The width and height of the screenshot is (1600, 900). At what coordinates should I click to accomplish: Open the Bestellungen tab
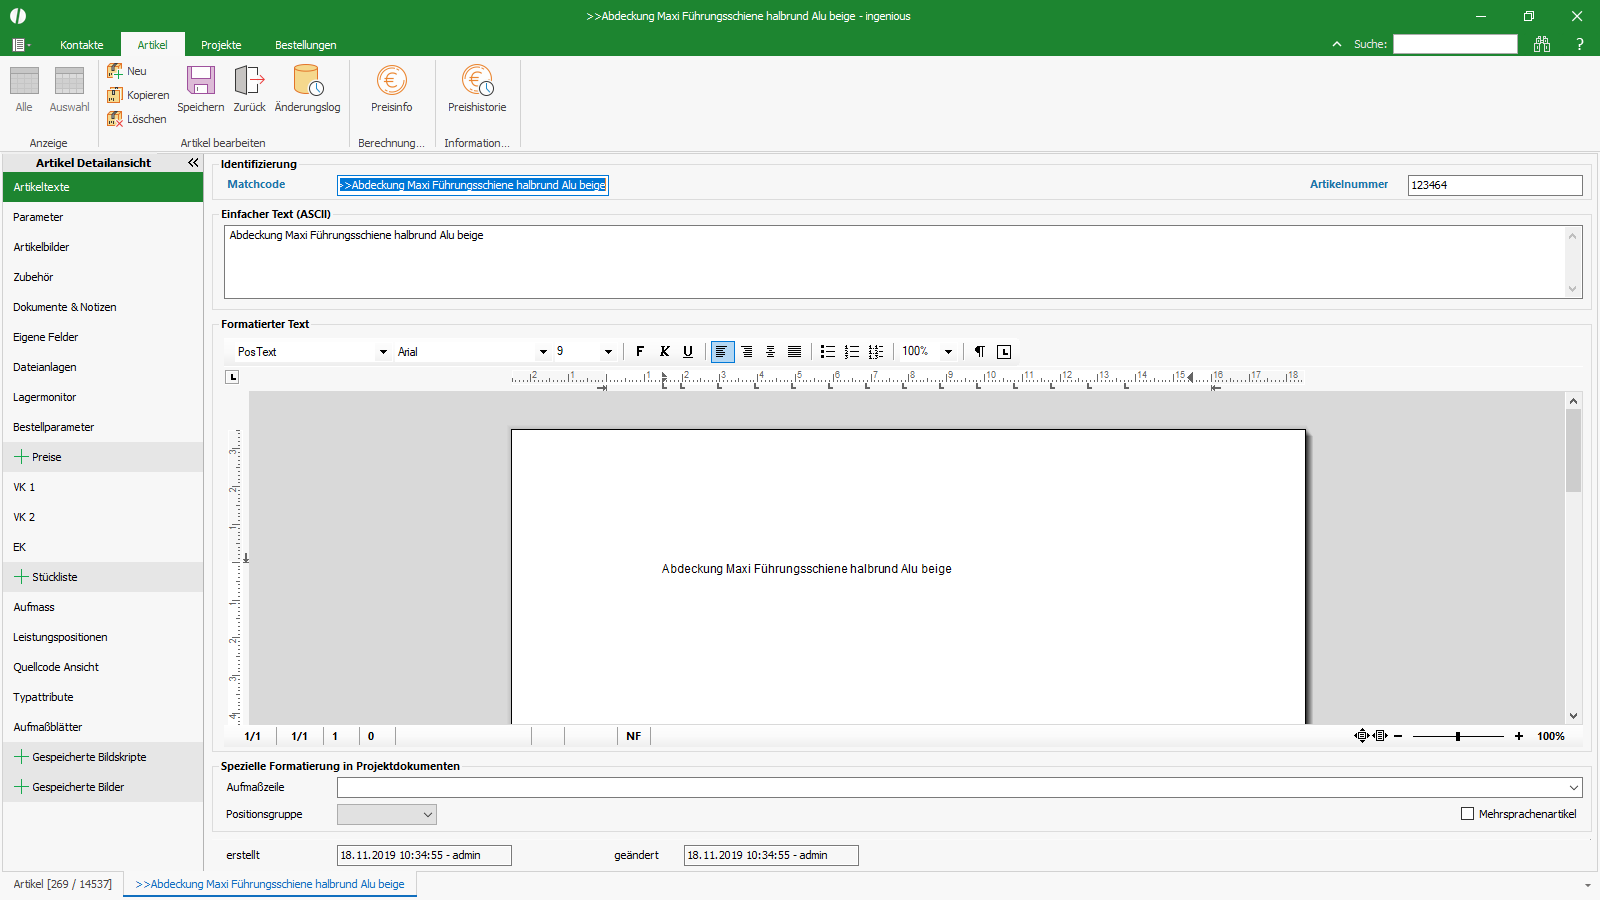[306, 45]
